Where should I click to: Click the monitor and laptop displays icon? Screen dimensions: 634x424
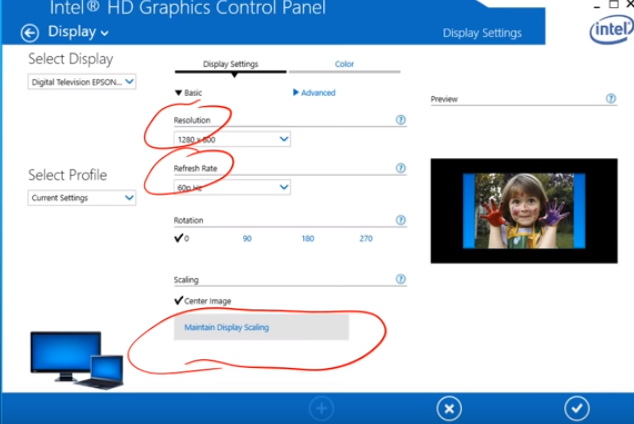77,360
